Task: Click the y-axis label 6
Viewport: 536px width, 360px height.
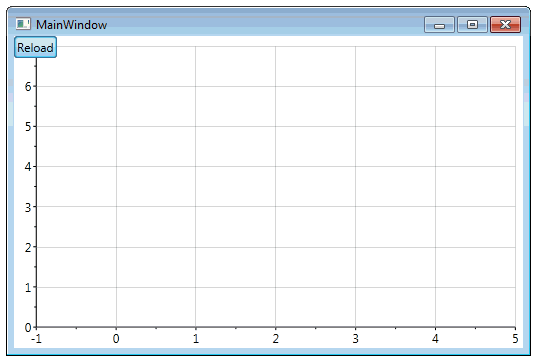Action: click(x=28, y=86)
